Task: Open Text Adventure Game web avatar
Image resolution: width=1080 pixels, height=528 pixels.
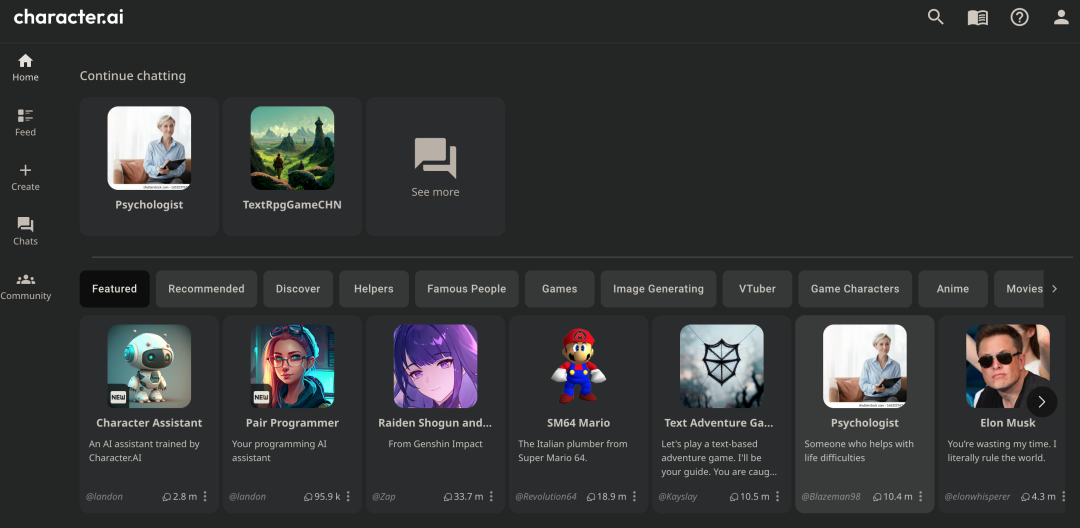Action: (x=722, y=366)
